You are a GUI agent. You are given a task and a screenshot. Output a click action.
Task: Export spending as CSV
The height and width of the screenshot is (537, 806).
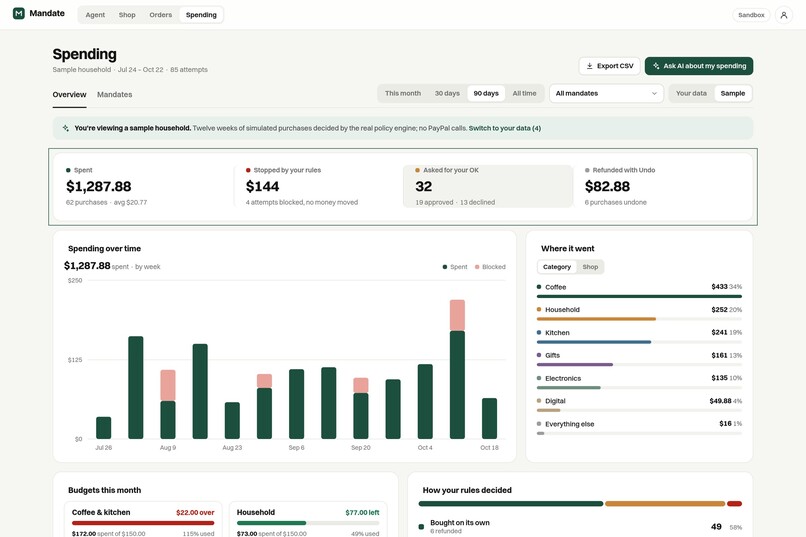pos(610,66)
